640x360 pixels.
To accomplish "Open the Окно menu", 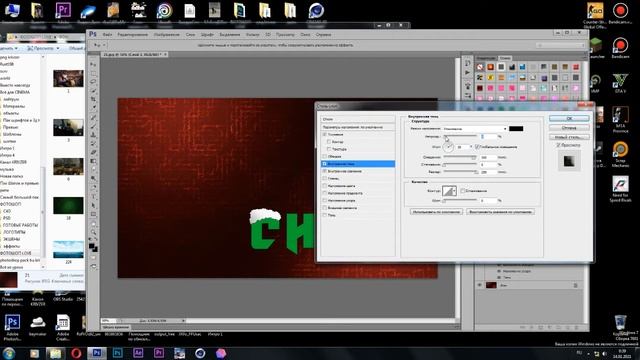I will click(305, 35).
